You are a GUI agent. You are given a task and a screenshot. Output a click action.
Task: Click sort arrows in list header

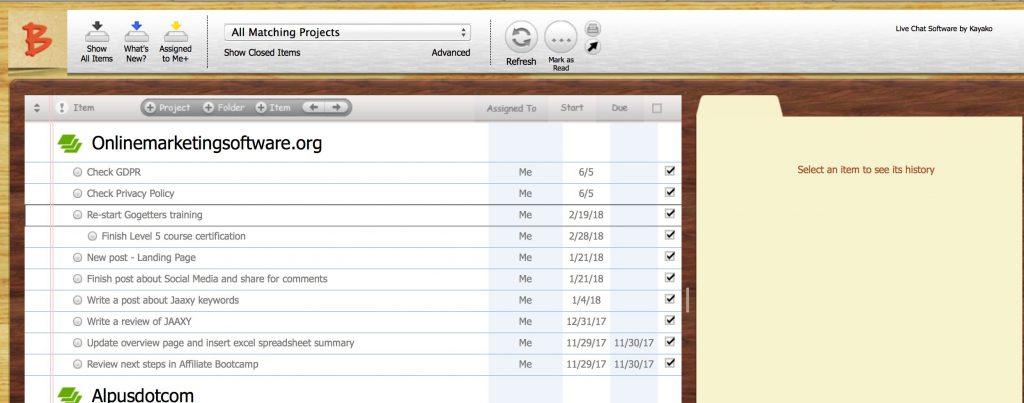37,108
